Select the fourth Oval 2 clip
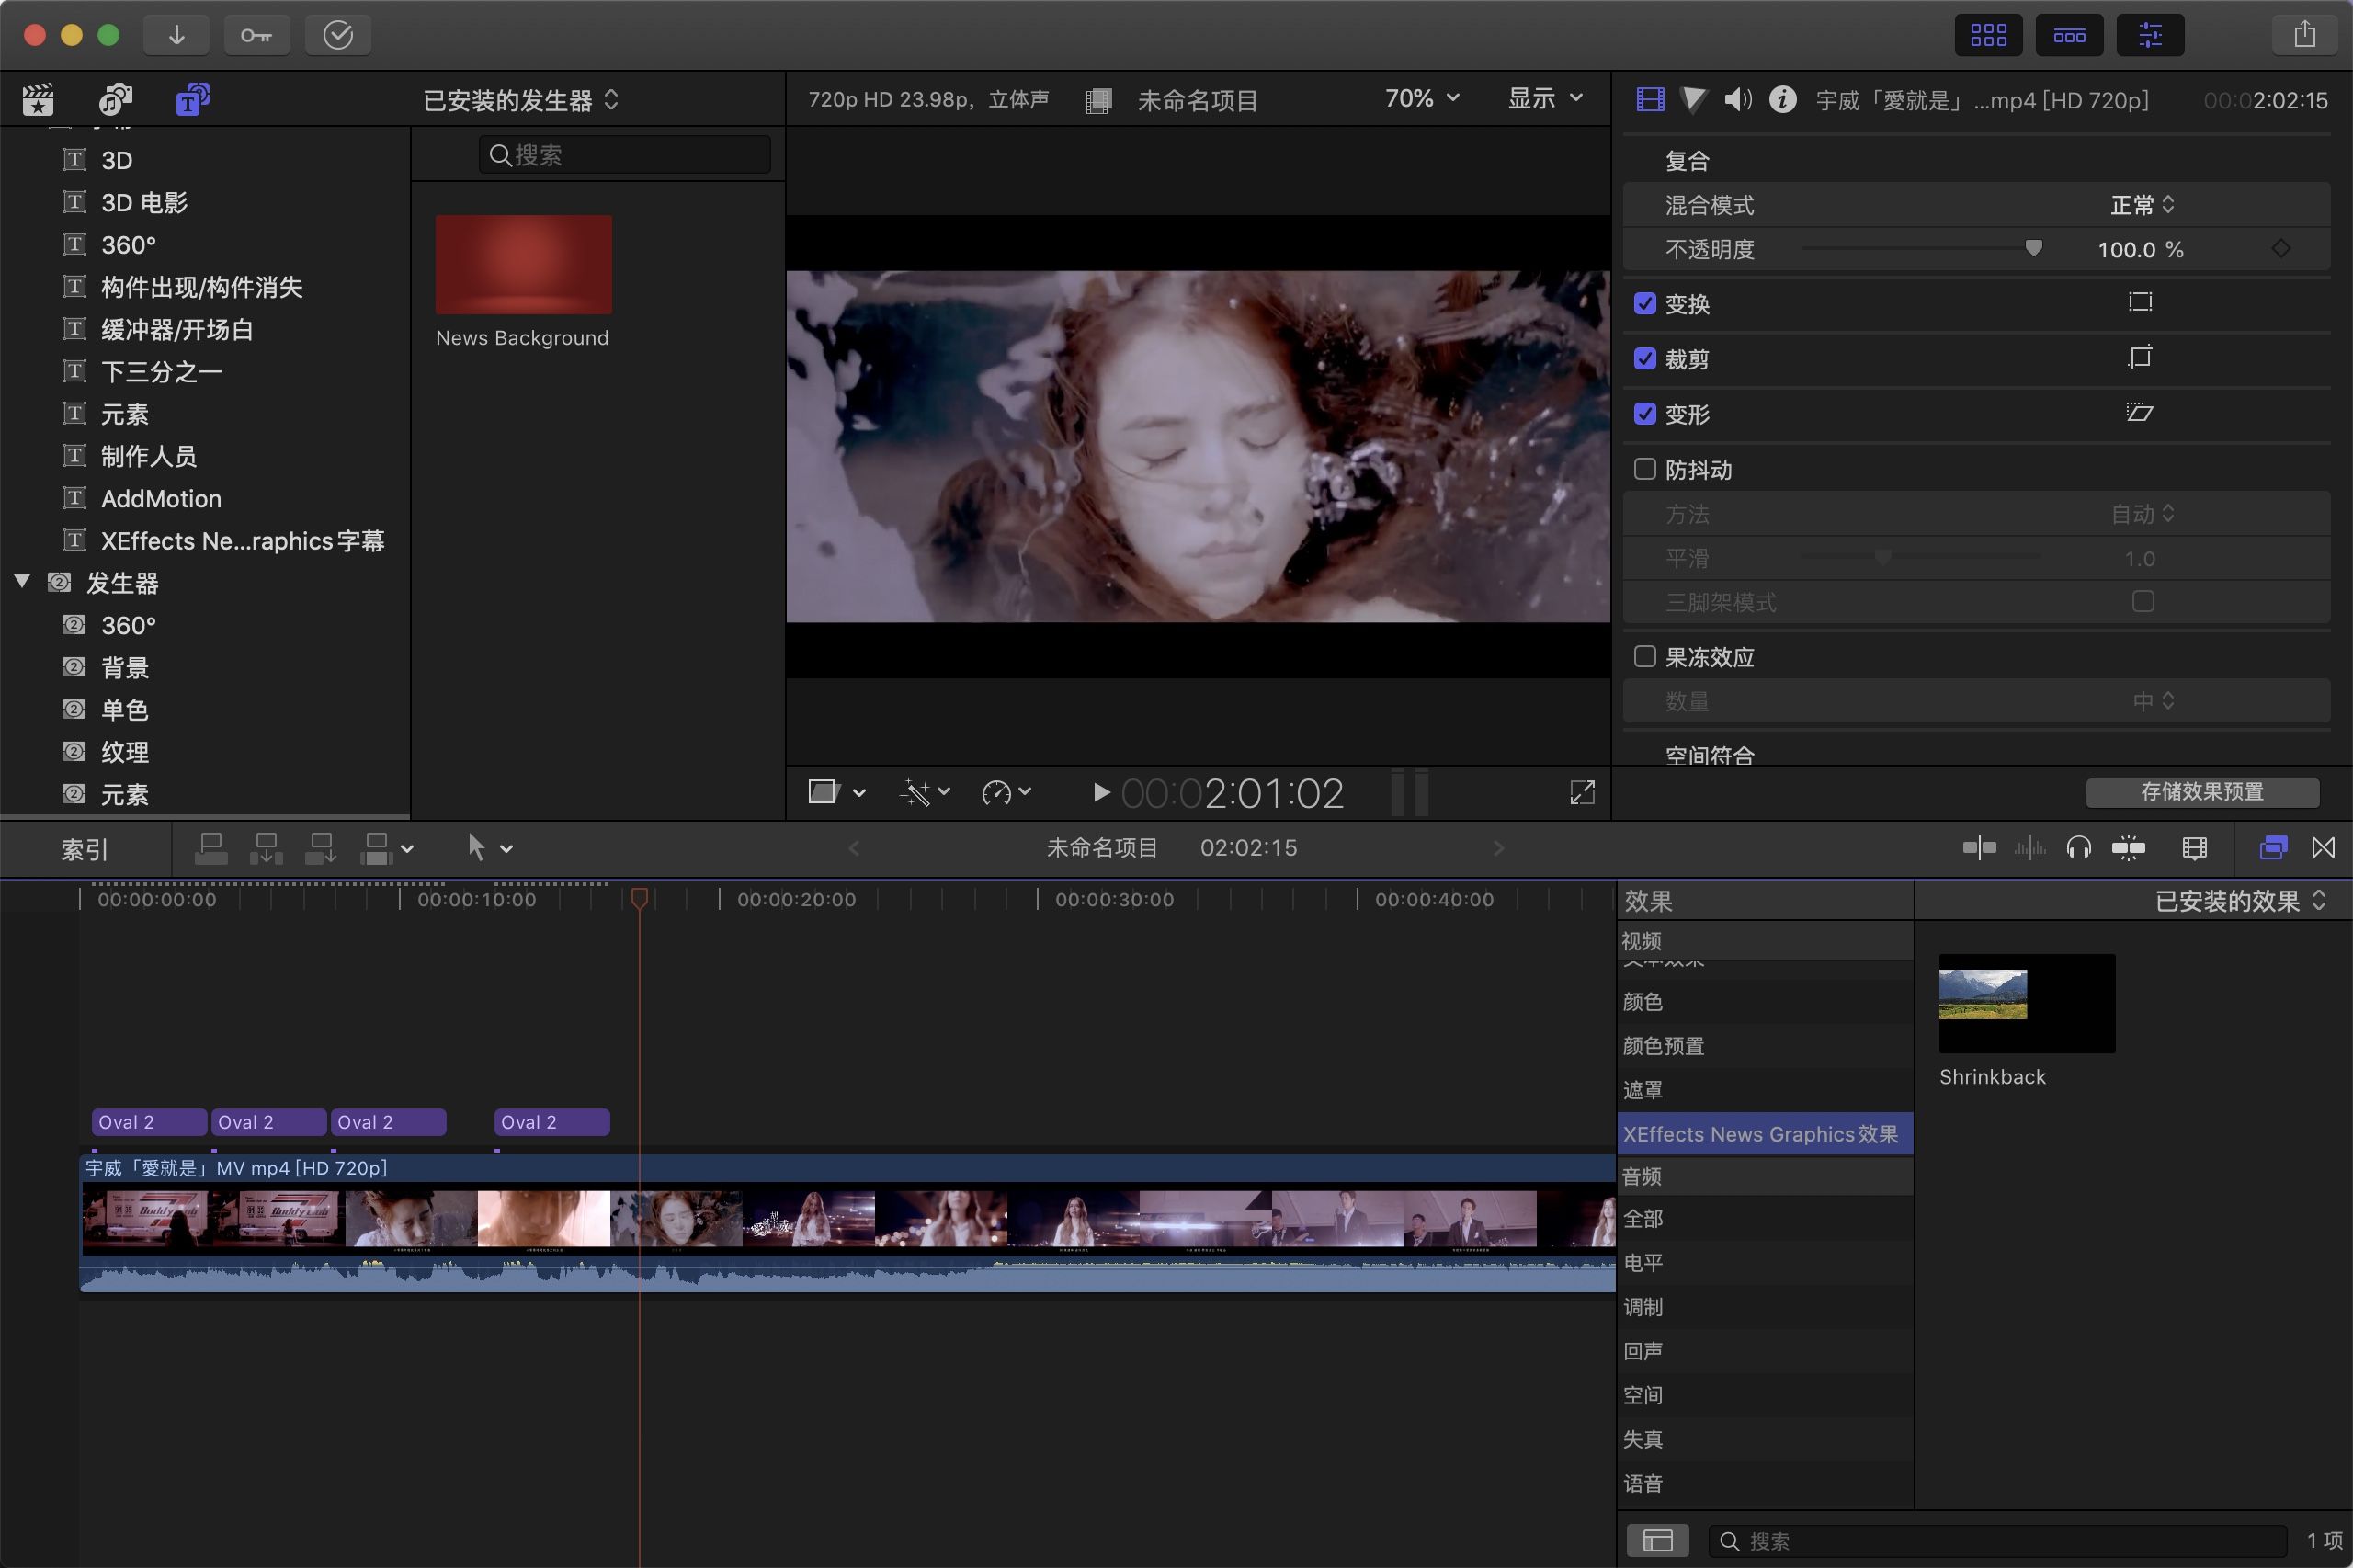 (x=552, y=1122)
